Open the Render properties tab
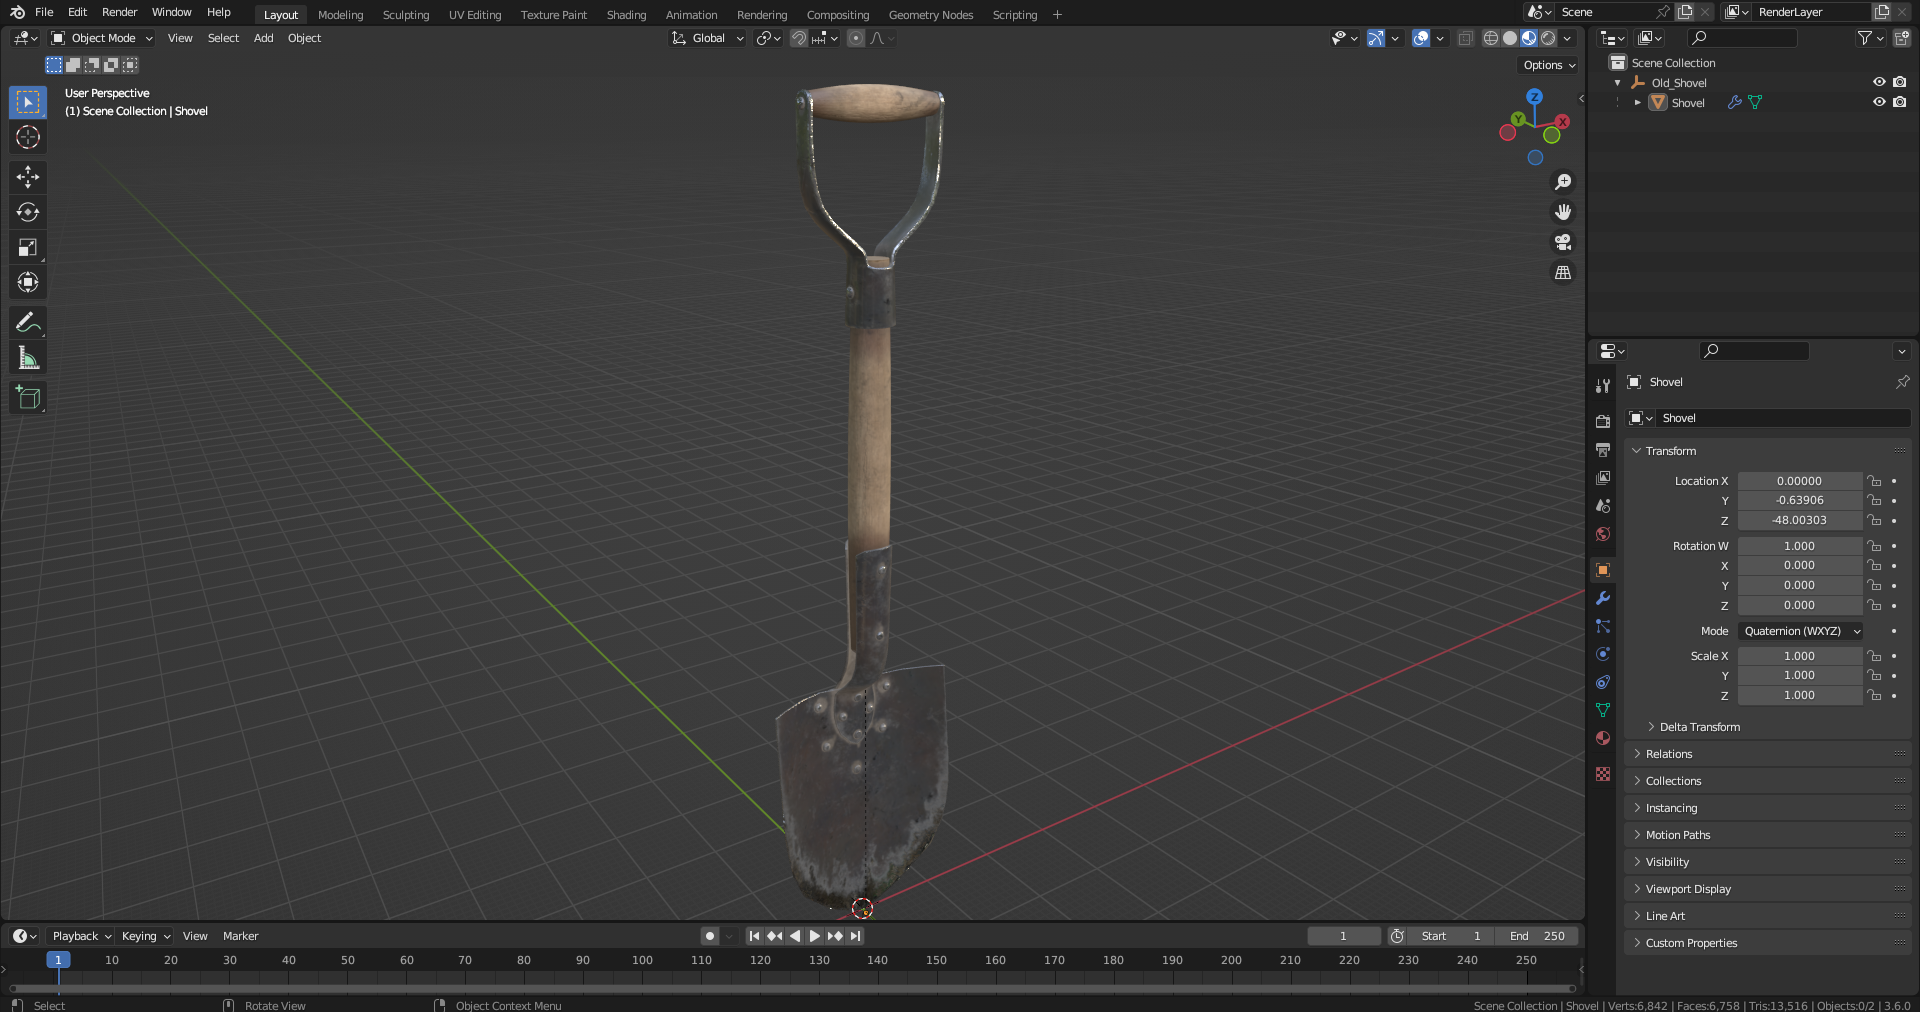The image size is (1920, 1012). pos(1603,421)
